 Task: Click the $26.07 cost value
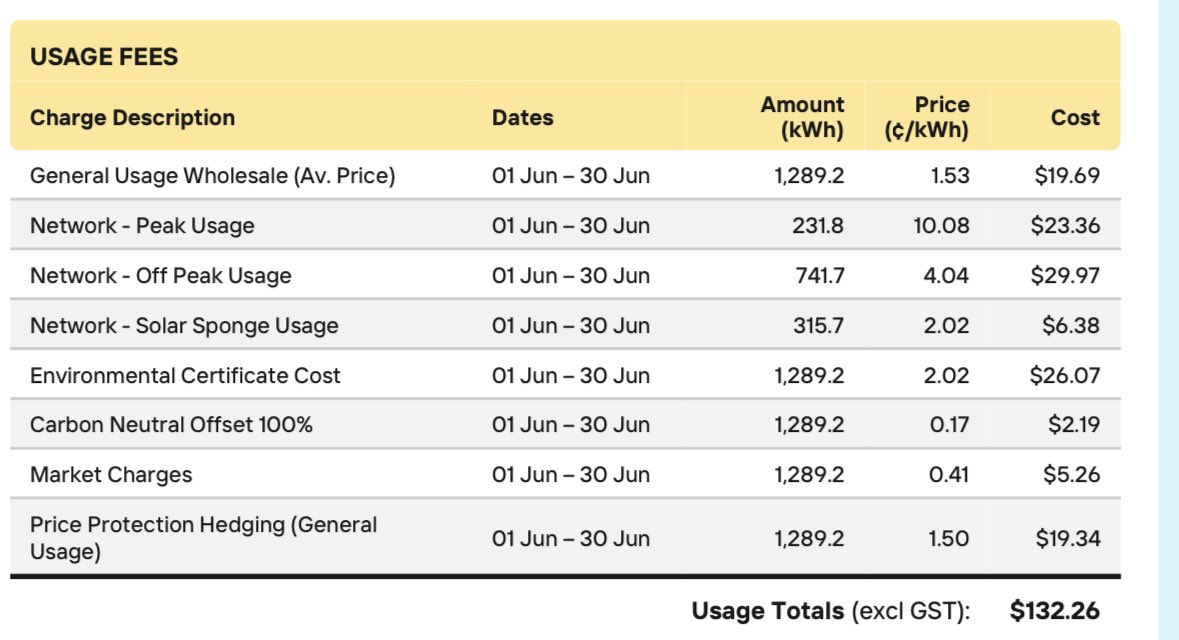pos(1065,375)
